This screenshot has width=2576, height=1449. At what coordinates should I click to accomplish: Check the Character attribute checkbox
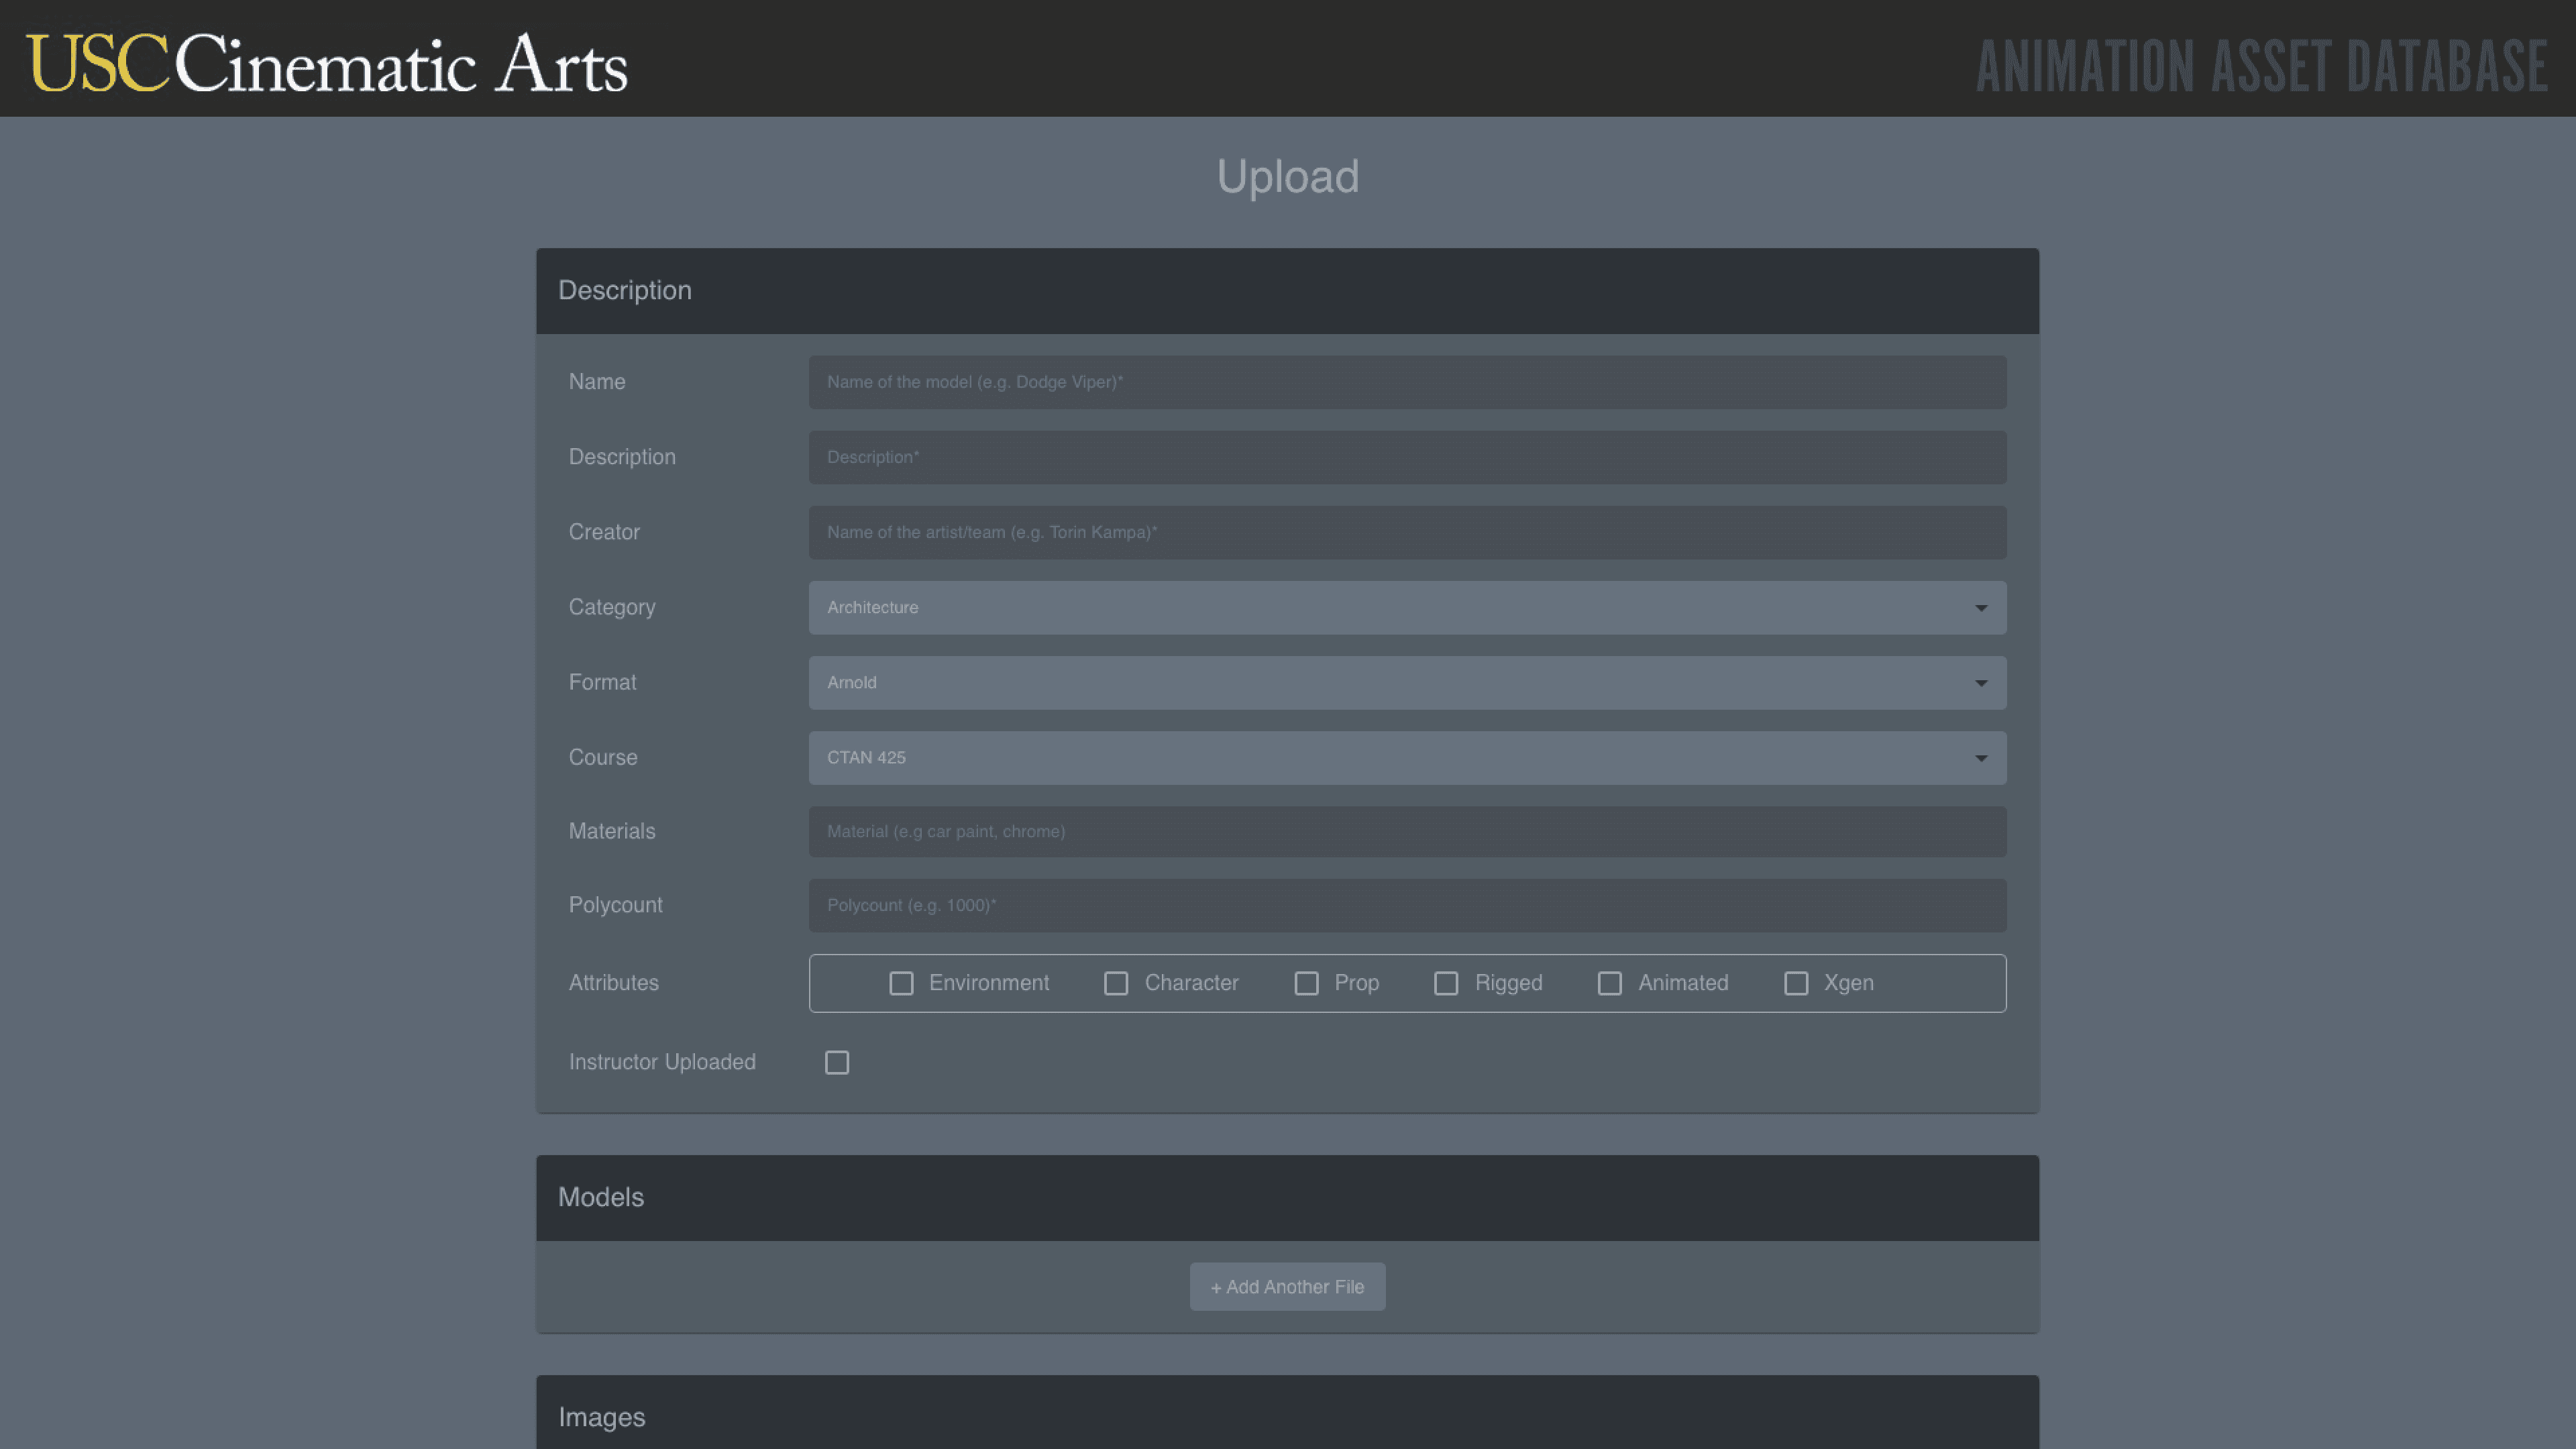pos(1116,983)
